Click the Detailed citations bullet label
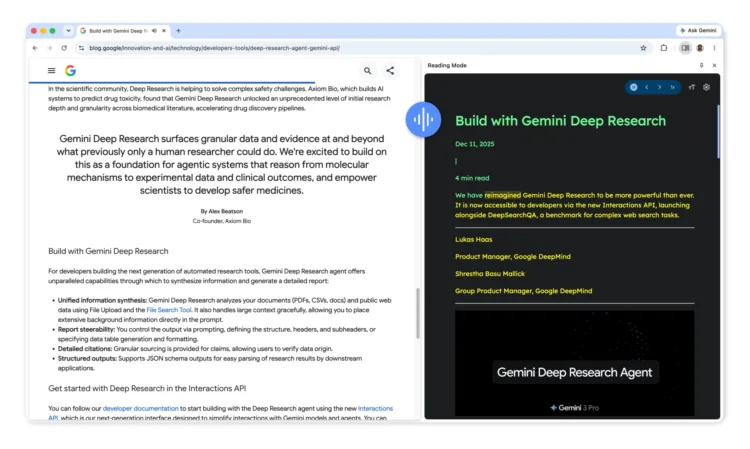 click(85, 349)
